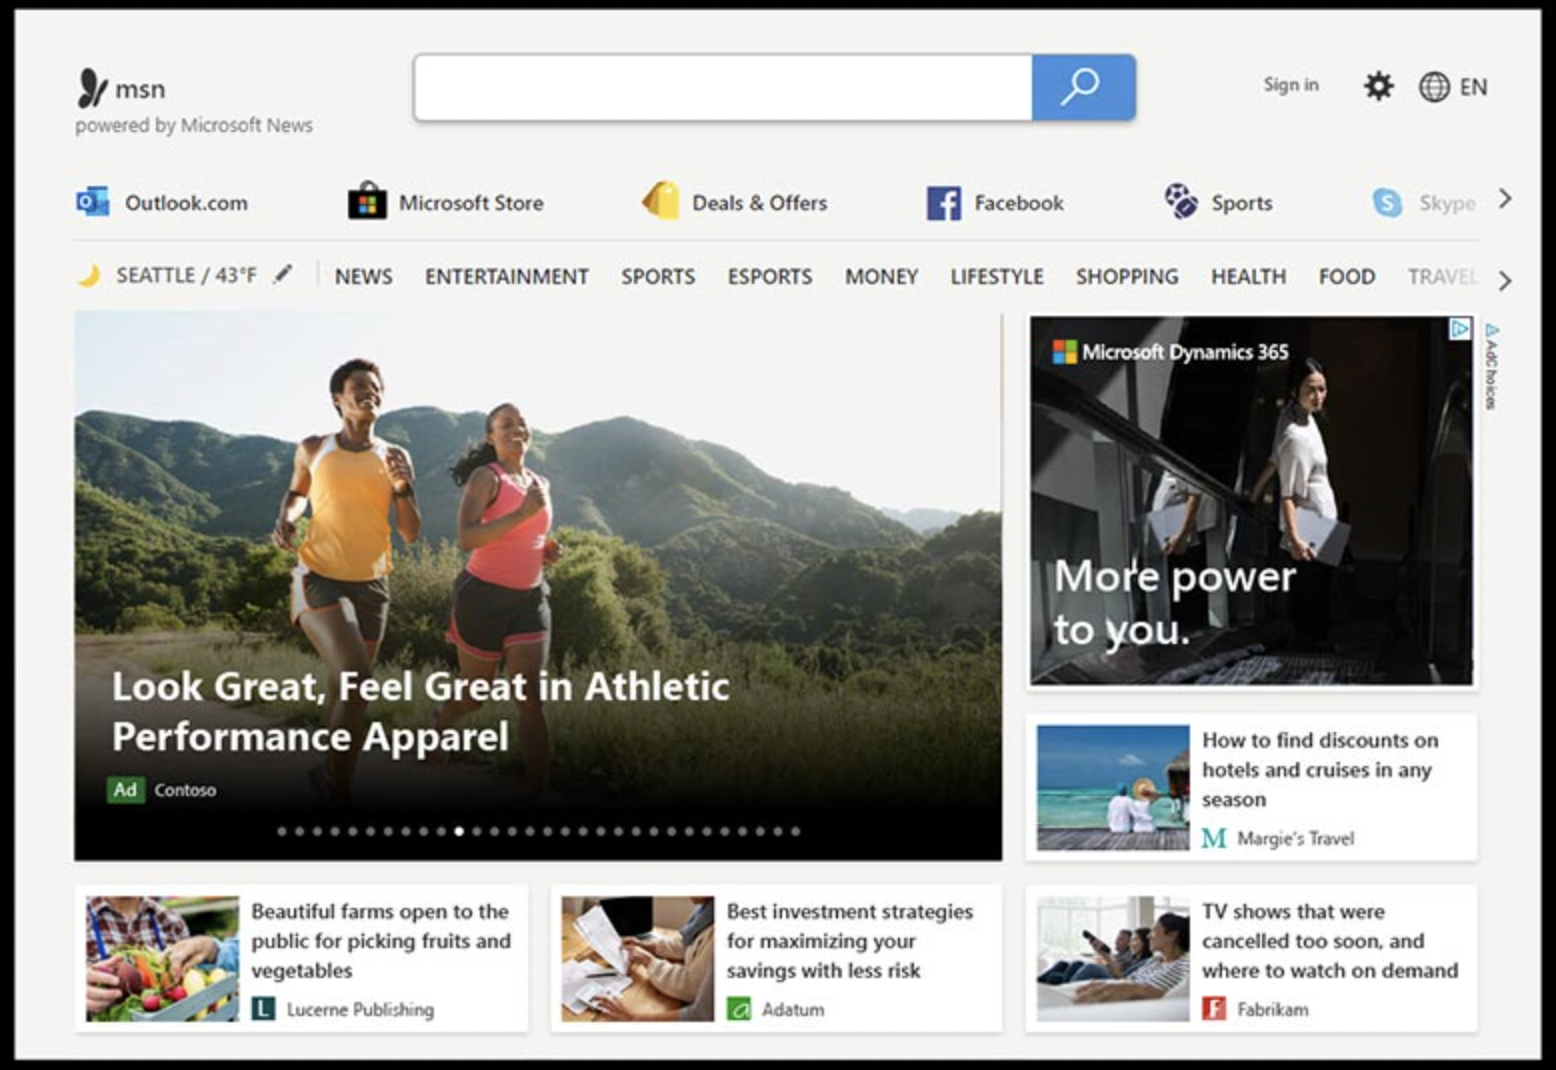1556x1070 pixels.
Task: Open the EN language globe selector
Action: click(x=1434, y=88)
